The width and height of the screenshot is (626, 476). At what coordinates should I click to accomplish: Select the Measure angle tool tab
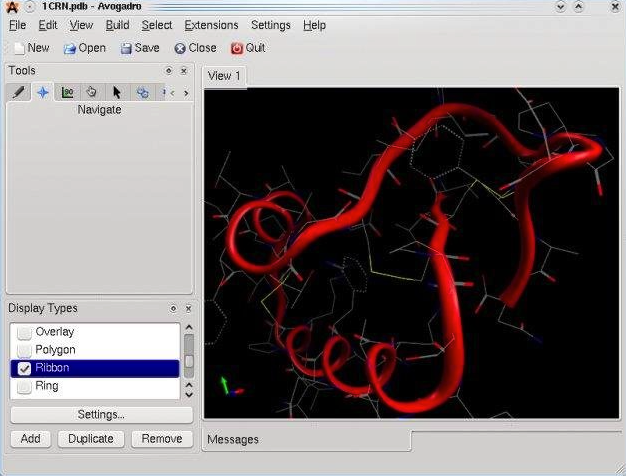point(67,92)
